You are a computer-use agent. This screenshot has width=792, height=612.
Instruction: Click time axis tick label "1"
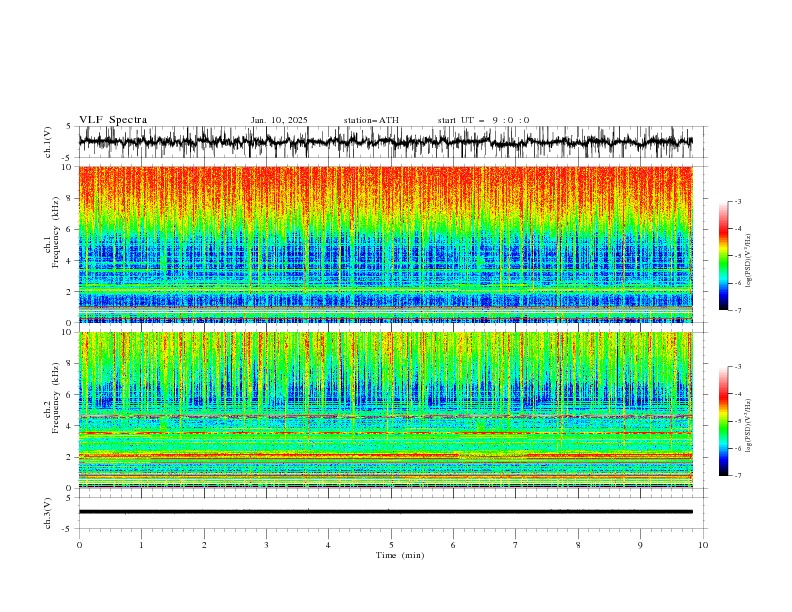tap(141, 545)
